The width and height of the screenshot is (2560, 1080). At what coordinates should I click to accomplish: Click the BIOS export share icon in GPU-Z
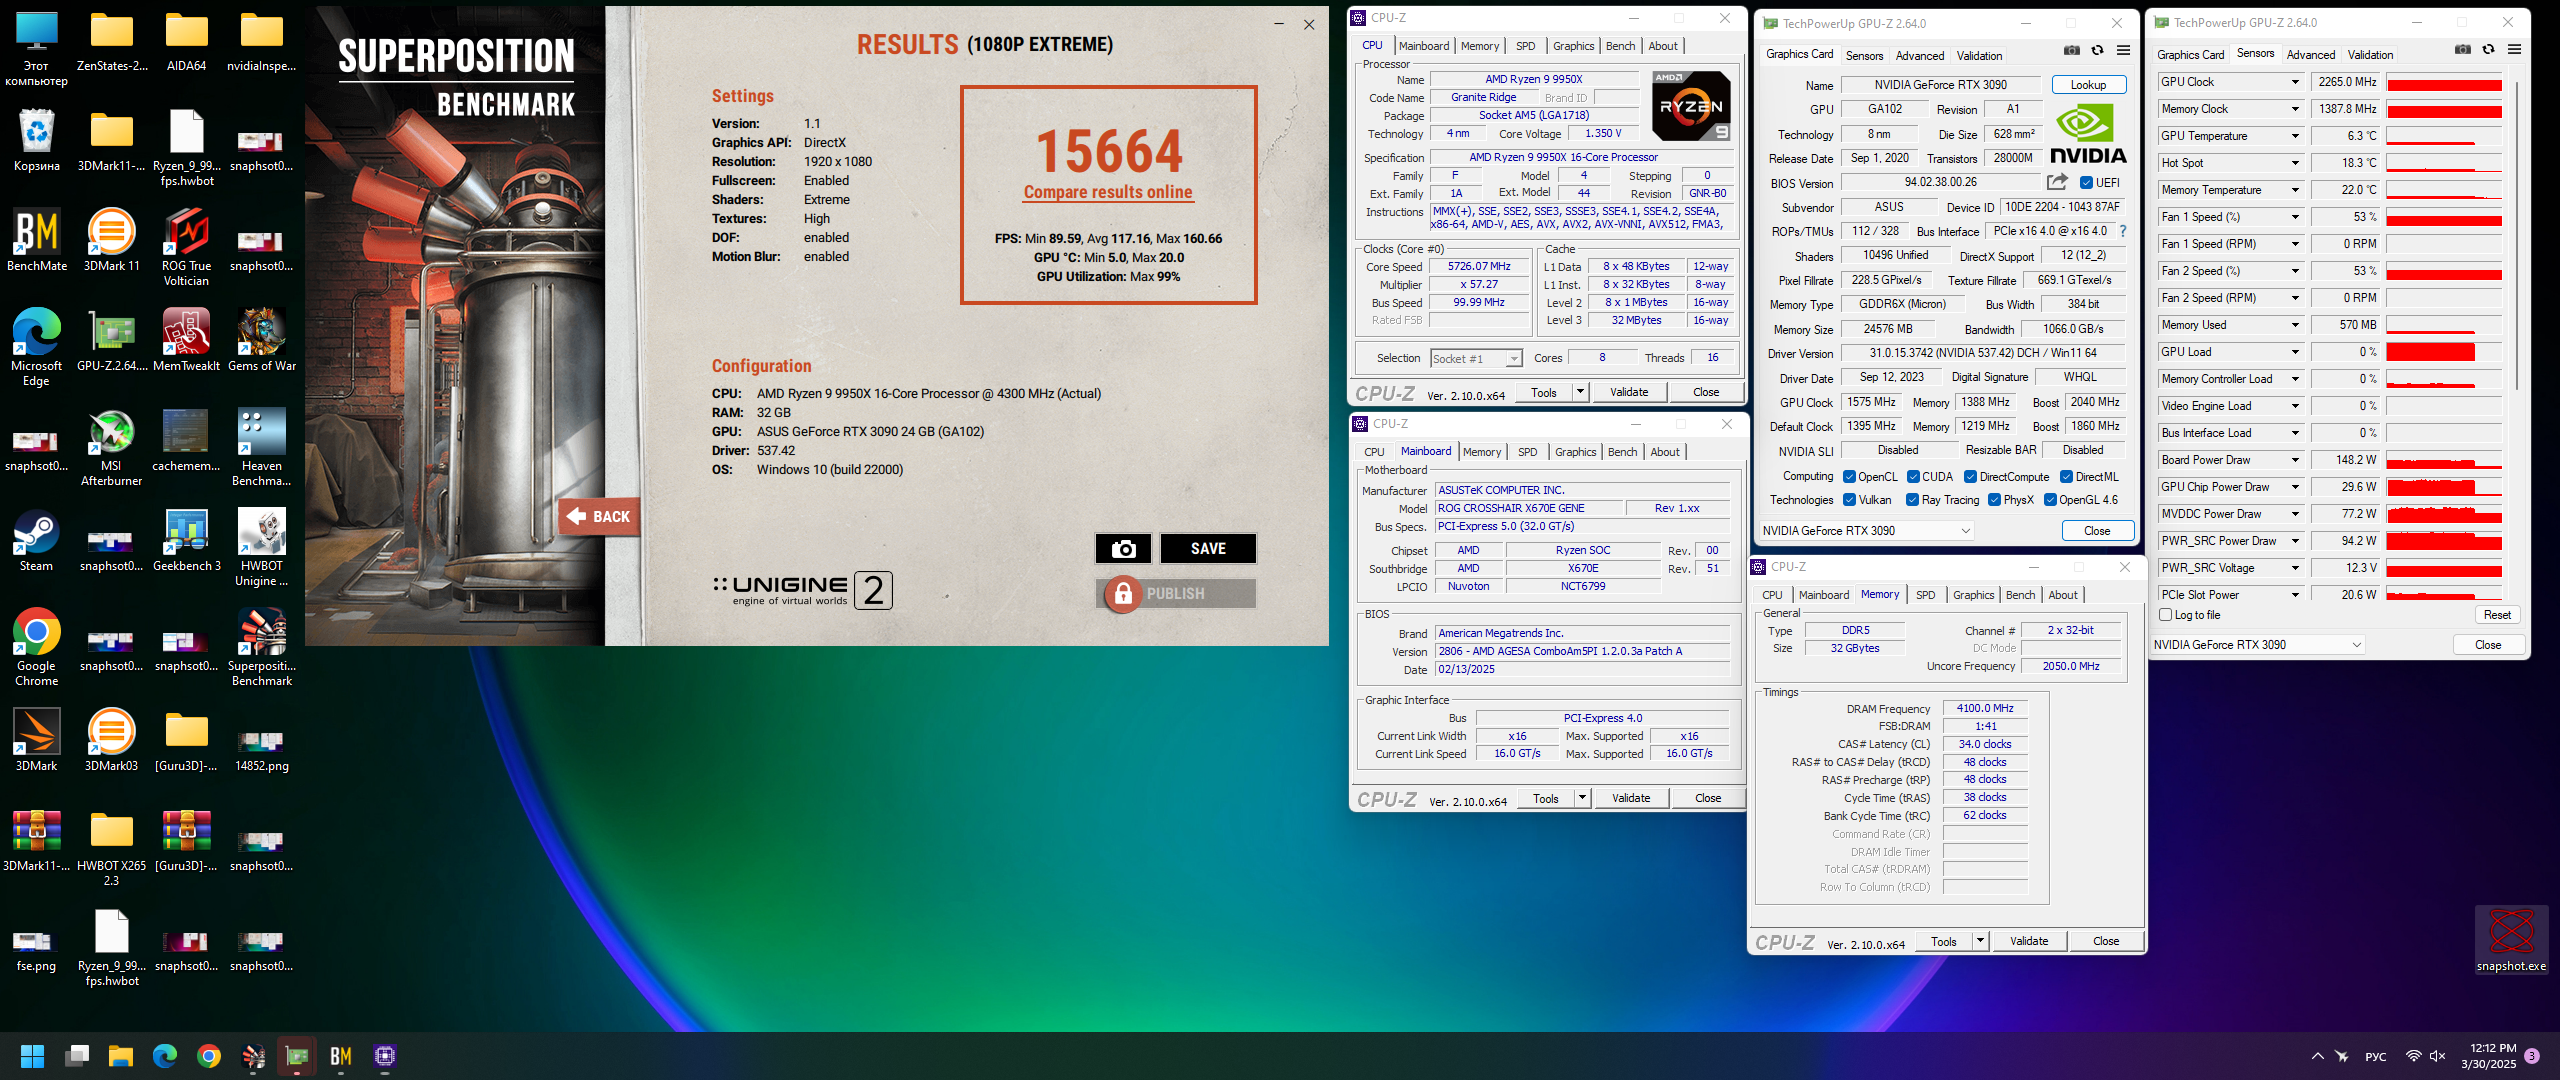pyautogui.click(x=2057, y=182)
